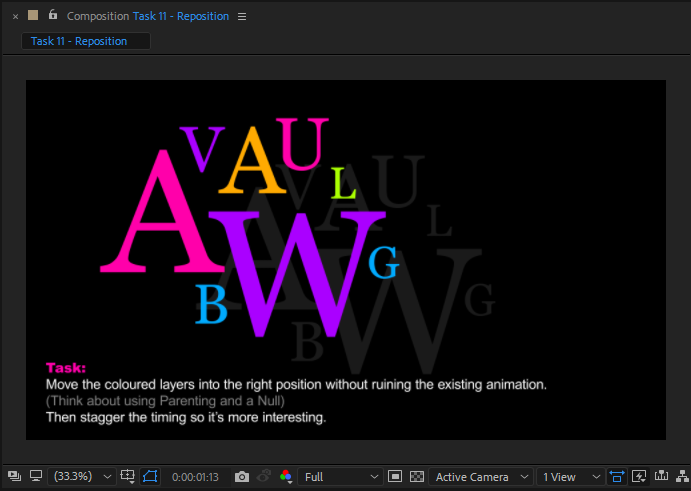Take a snapshot with the camera icon
The width and height of the screenshot is (691, 491).
pyautogui.click(x=241, y=476)
